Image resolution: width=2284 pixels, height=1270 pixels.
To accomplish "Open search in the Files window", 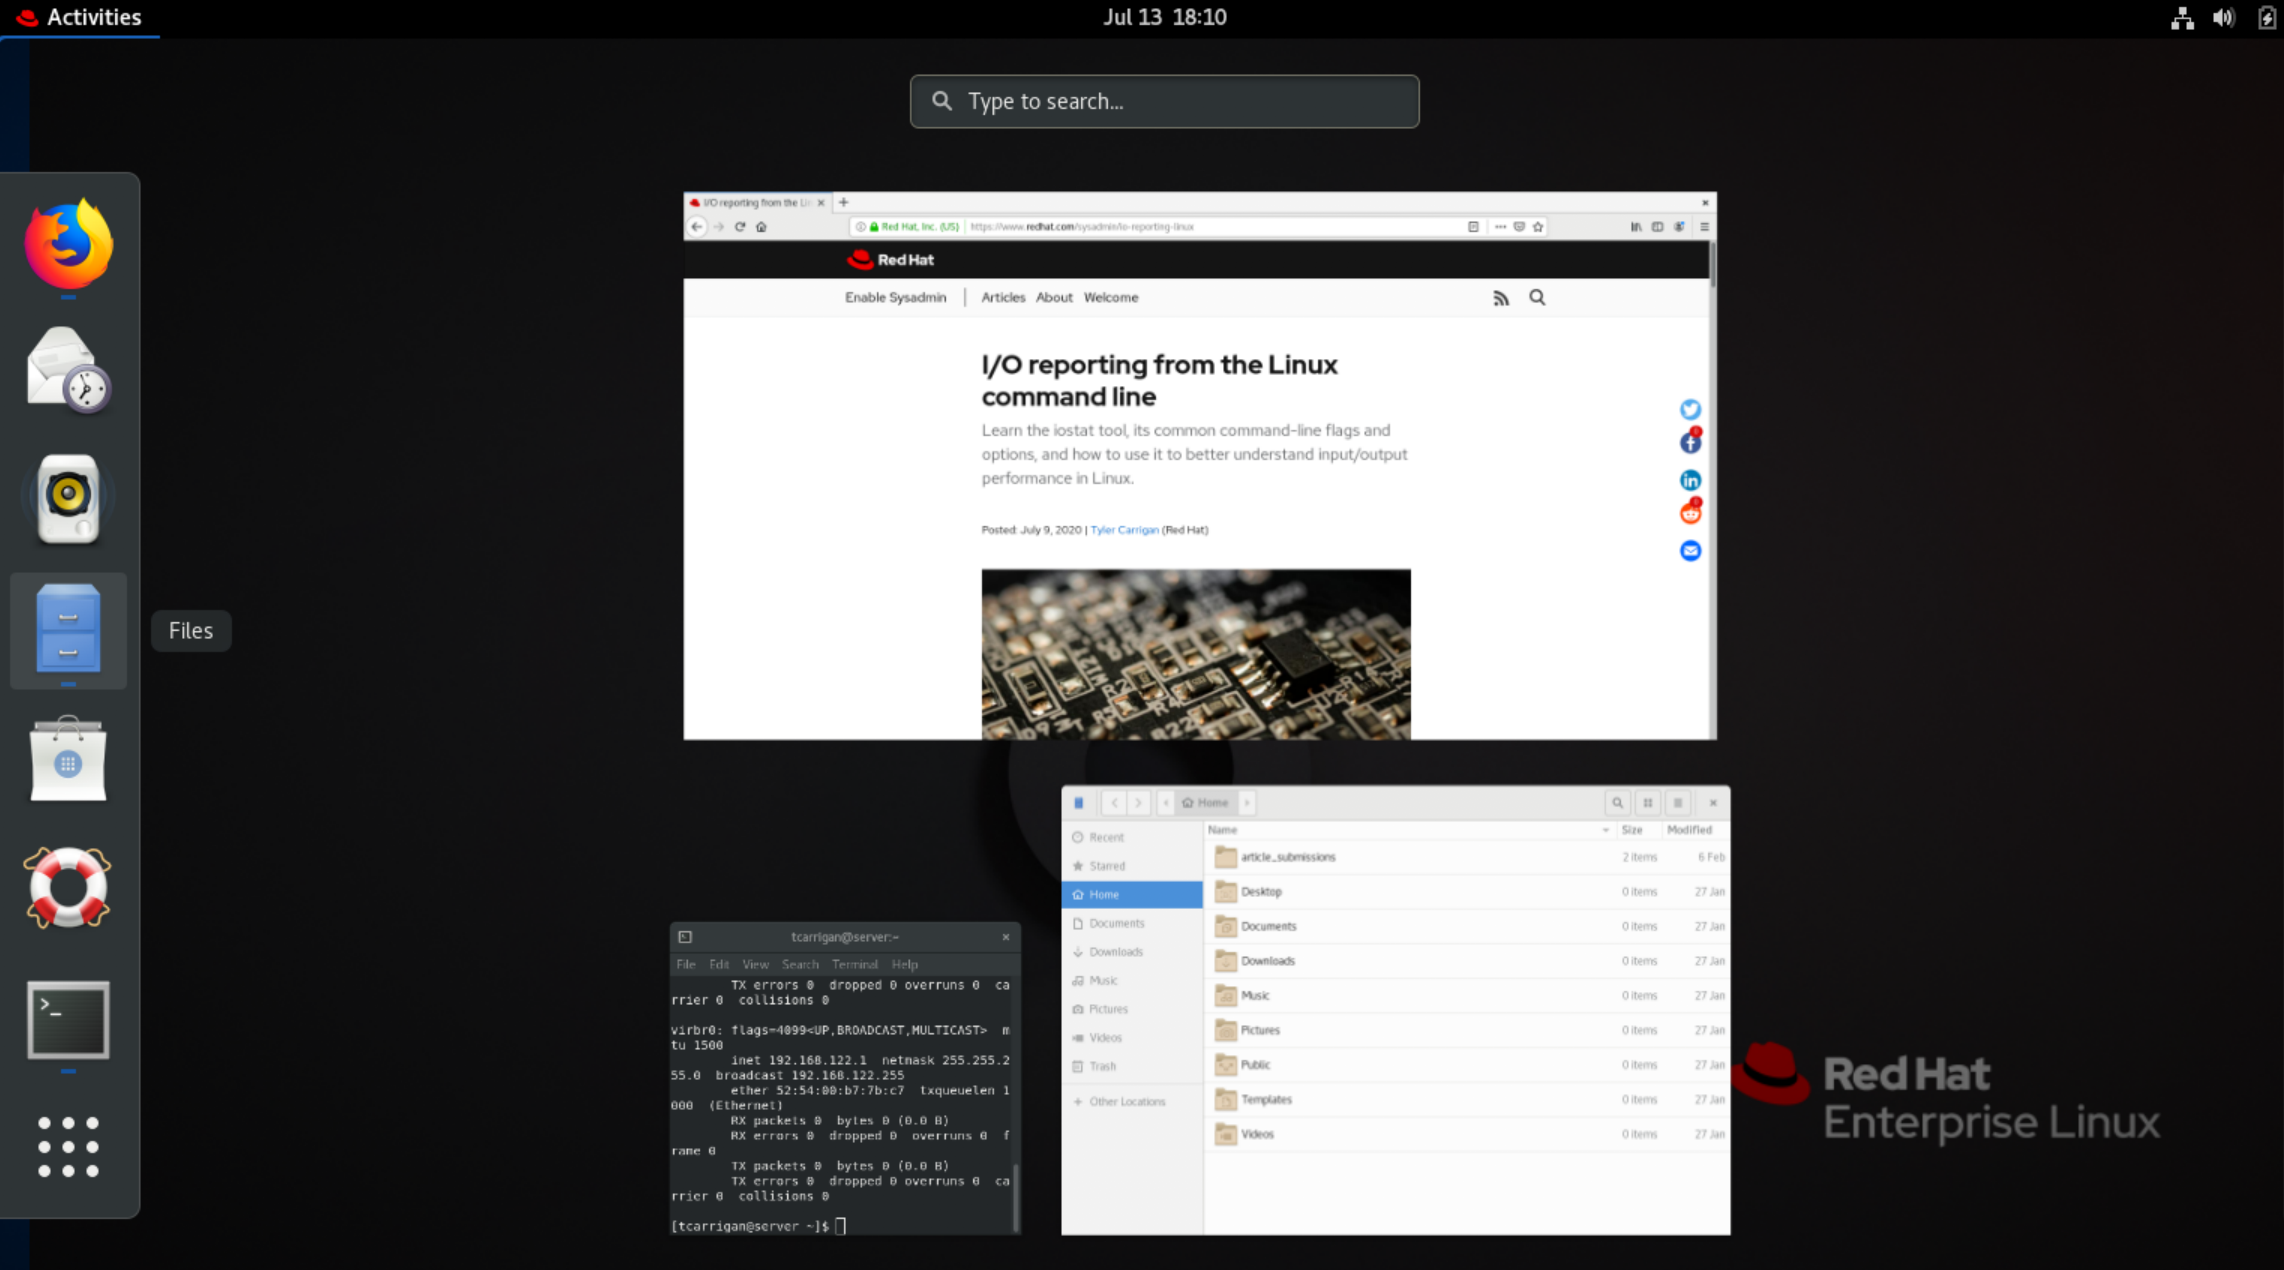I will click(1617, 802).
